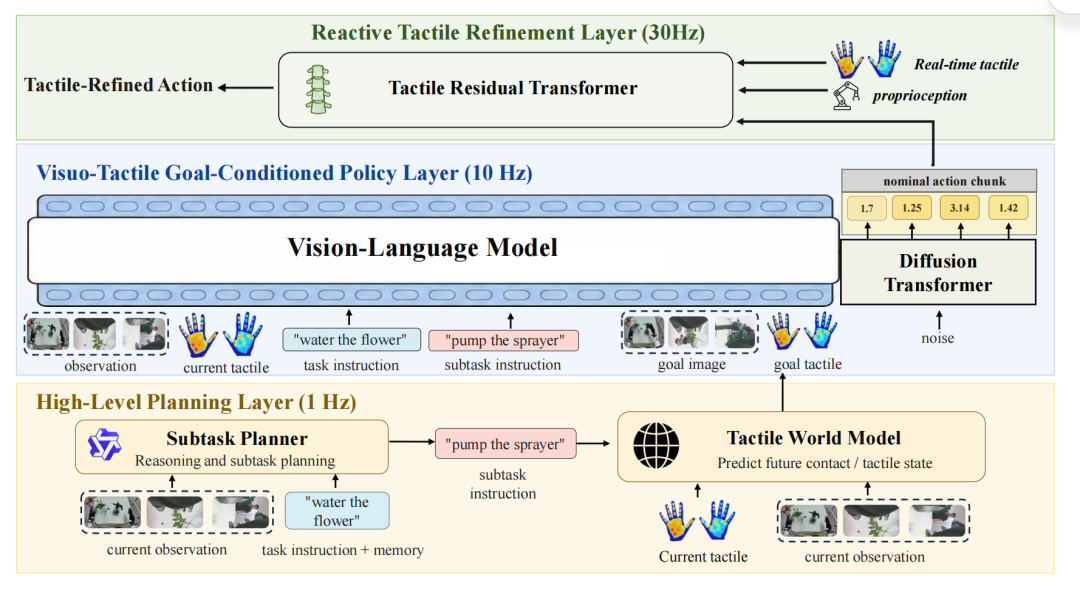The image size is (1080, 592).
Task: Click the Current tactile hands under Tactile World Model
Action: (697, 520)
